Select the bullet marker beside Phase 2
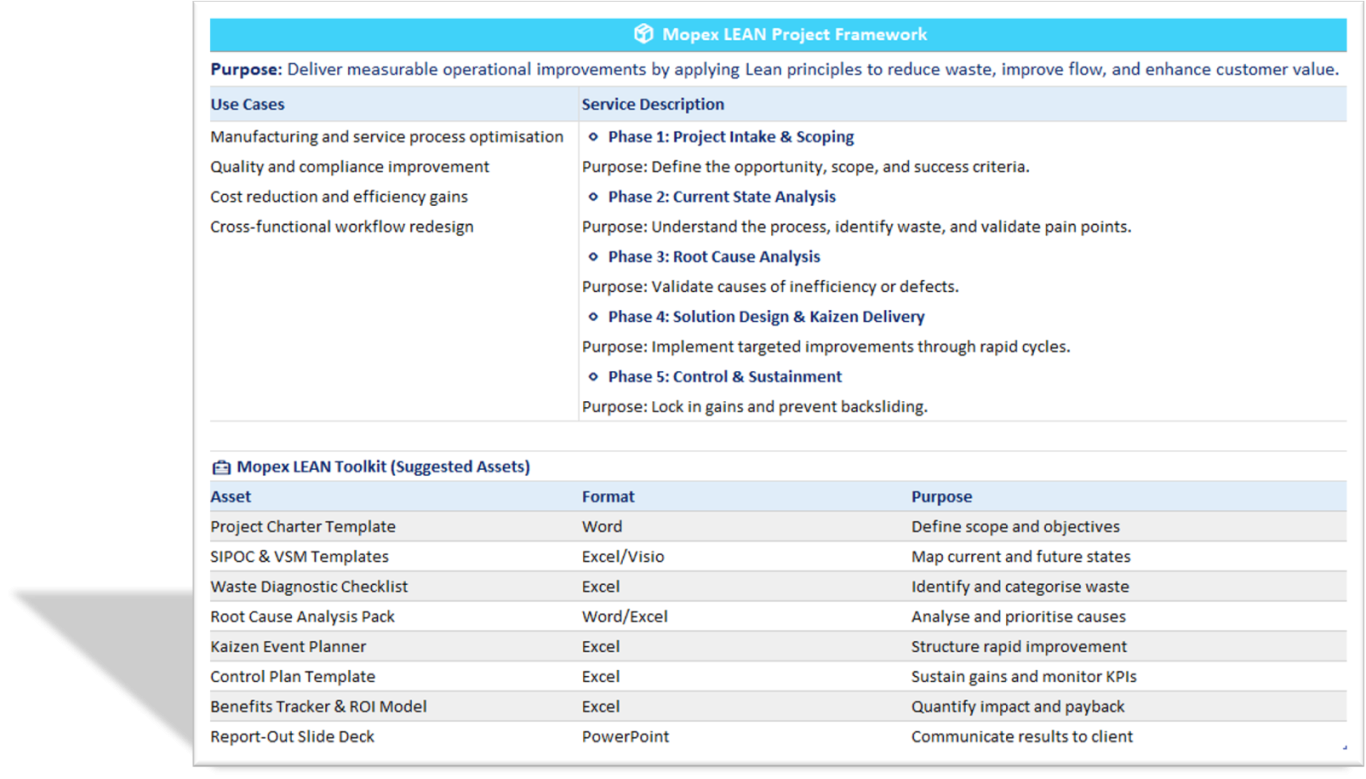The image size is (1366, 779). click(594, 197)
